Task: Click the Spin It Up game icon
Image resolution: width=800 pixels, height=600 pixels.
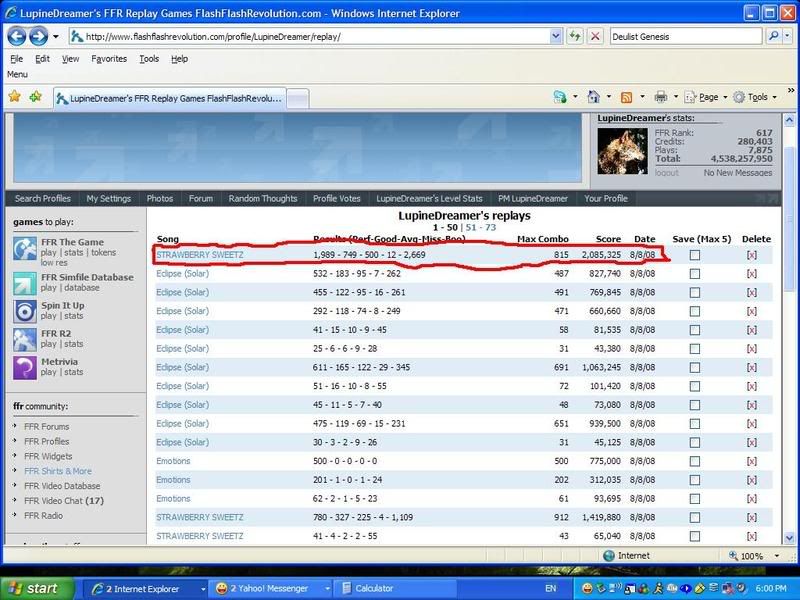Action: click(25, 311)
